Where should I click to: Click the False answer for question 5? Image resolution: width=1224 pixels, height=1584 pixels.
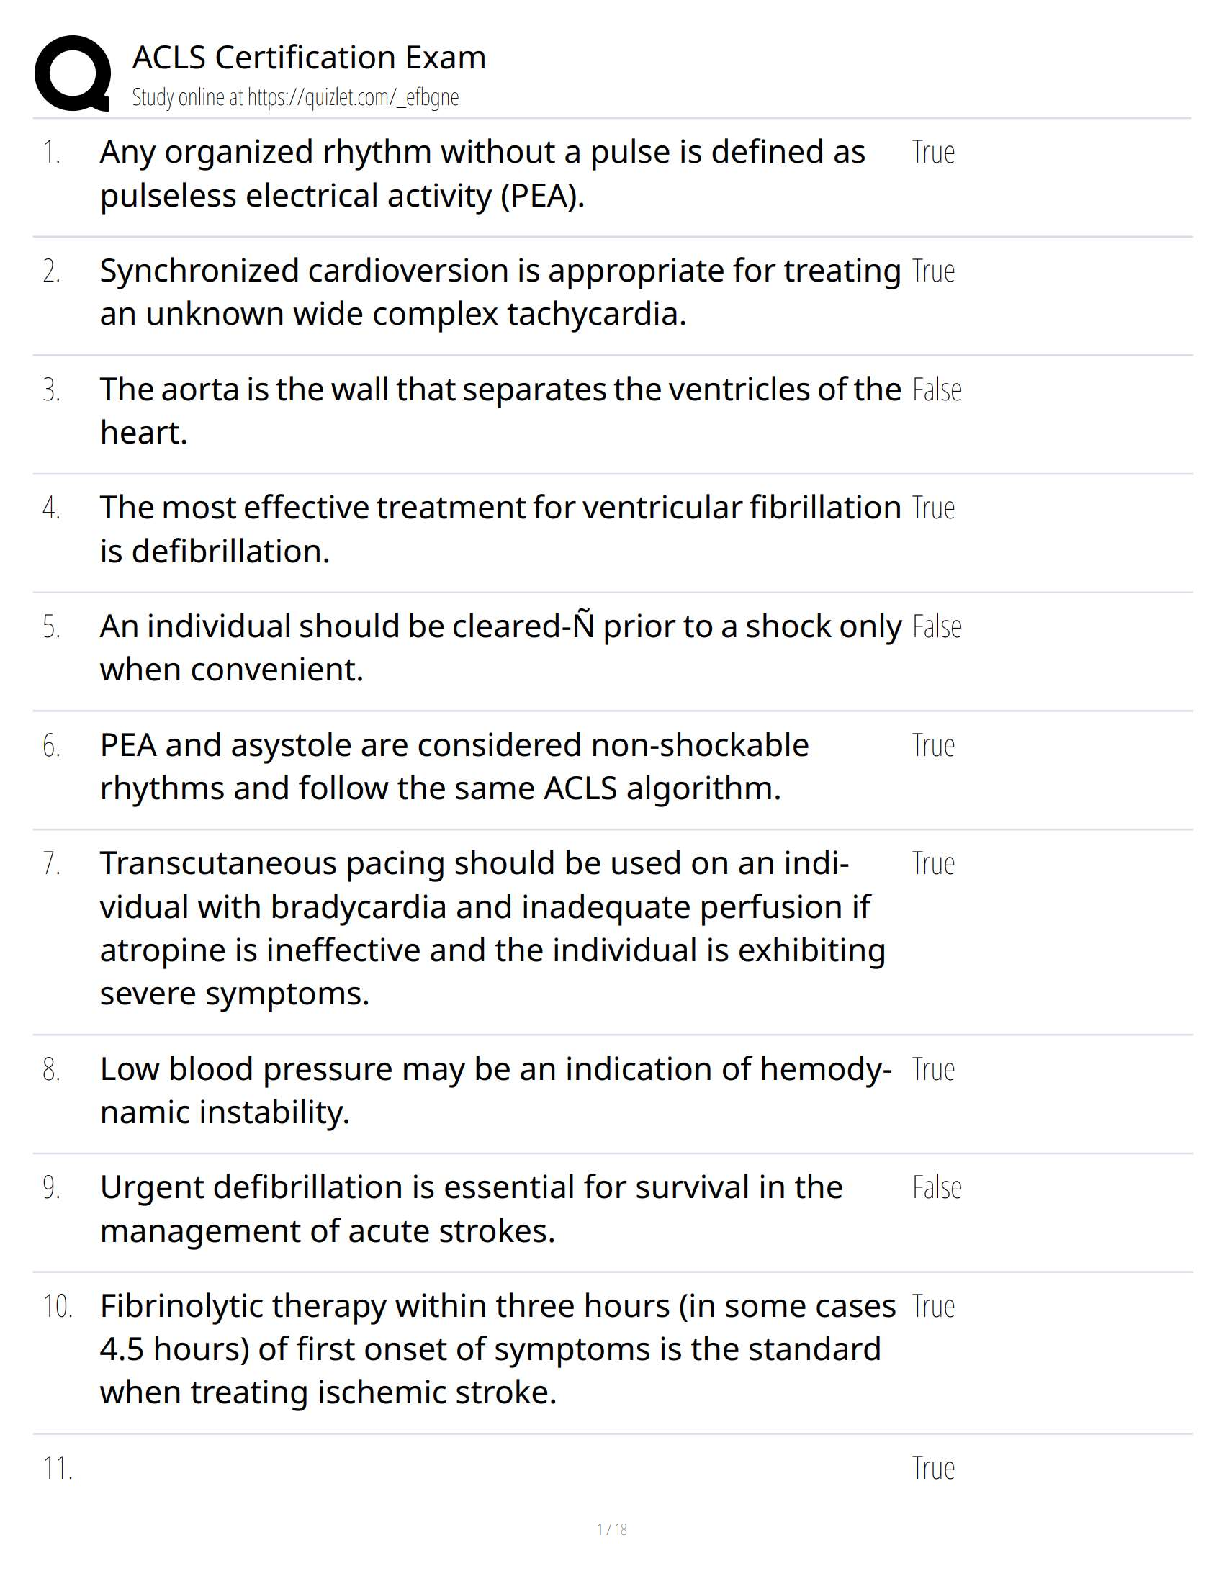(936, 627)
